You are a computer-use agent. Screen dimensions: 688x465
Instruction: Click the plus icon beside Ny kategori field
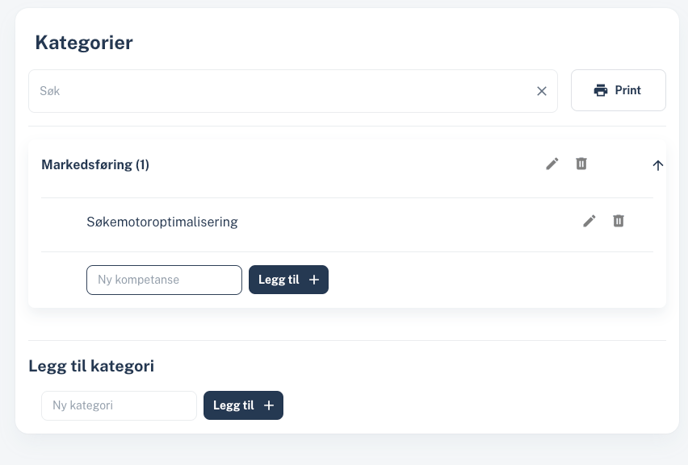(269, 405)
